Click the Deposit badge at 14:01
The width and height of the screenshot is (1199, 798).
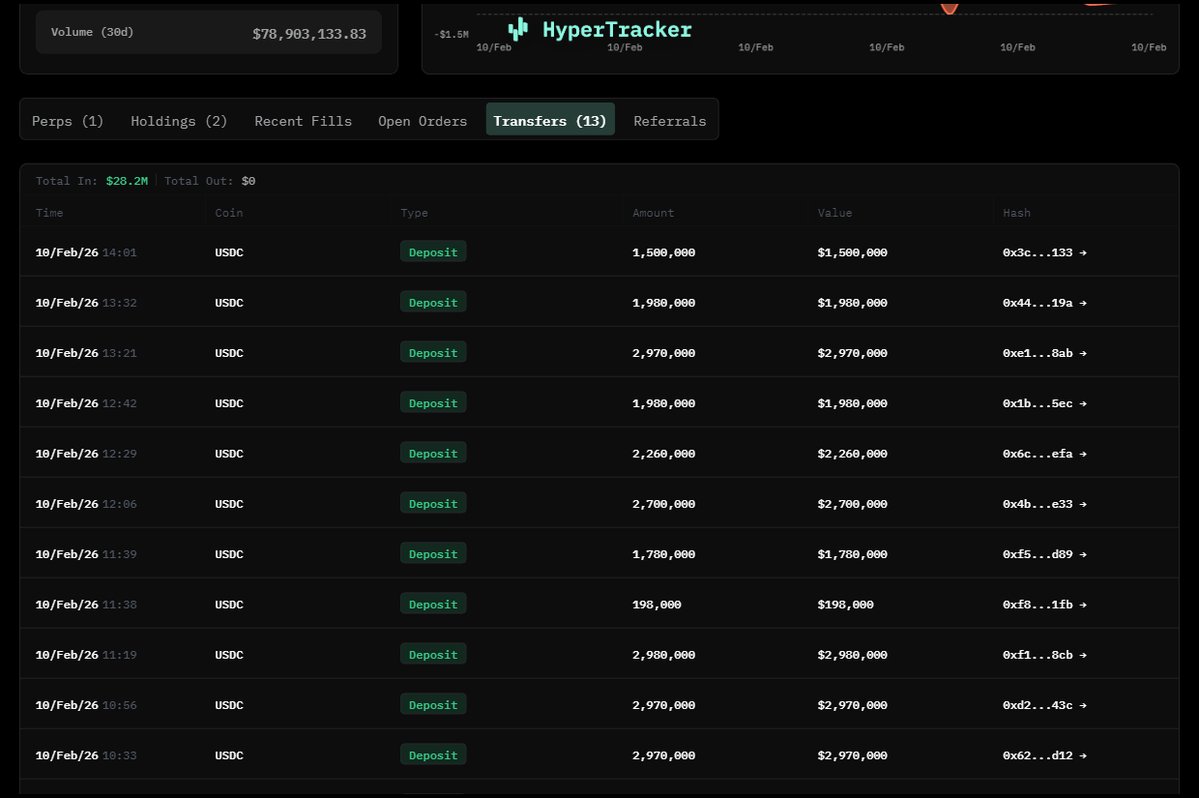[x=433, y=252]
